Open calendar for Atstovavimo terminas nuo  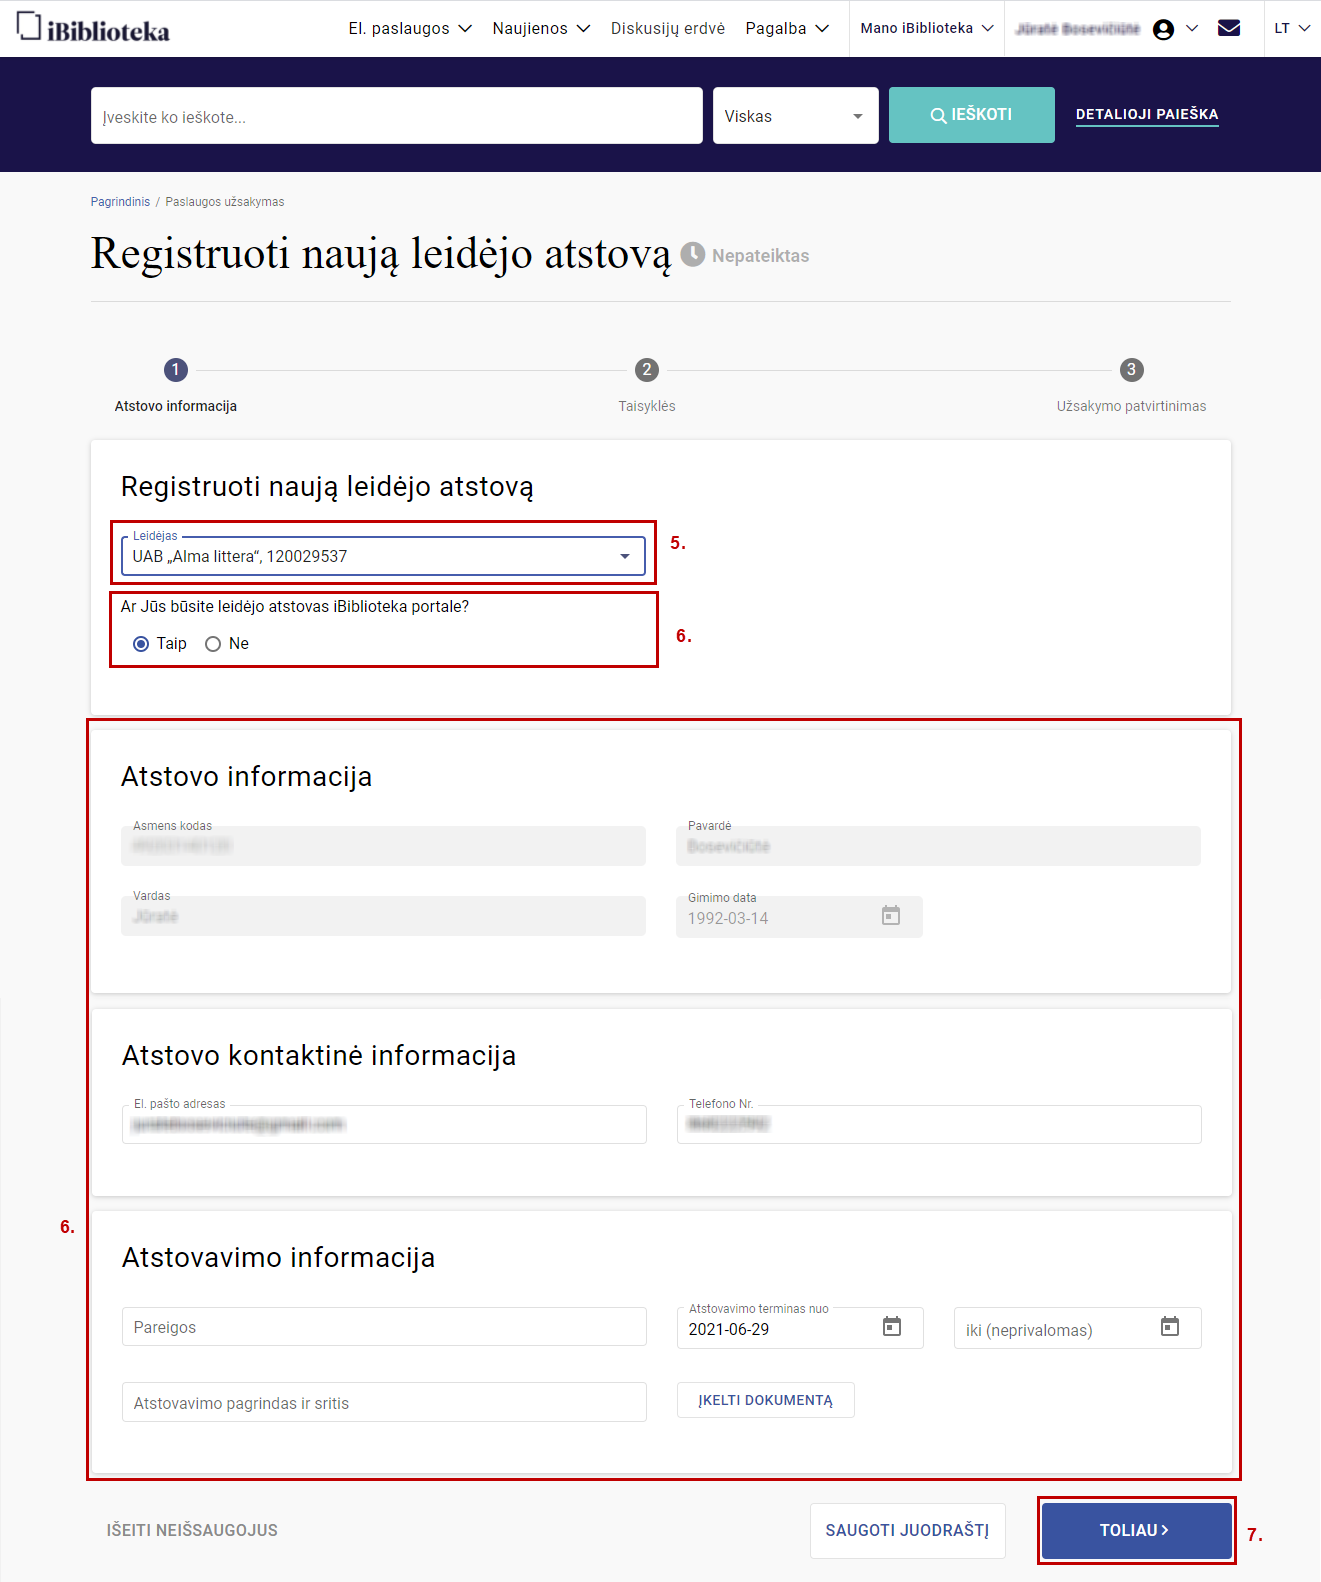[x=892, y=1327]
